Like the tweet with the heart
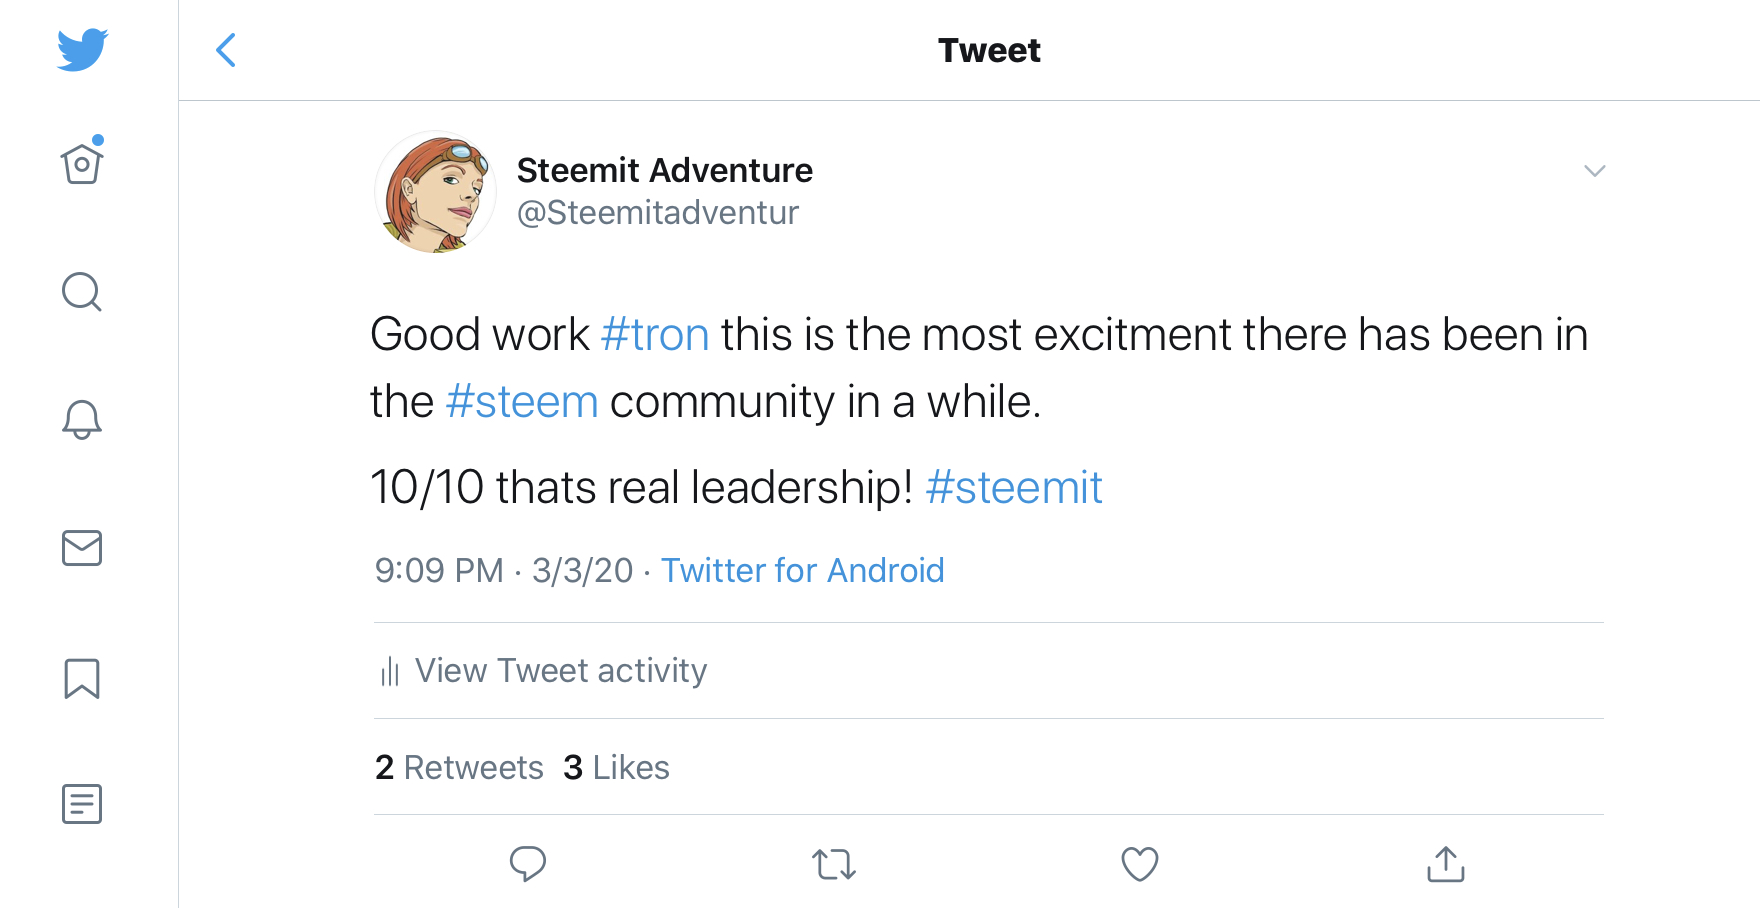The width and height of the screenshot is (1760, 908). click(1140, 864)
